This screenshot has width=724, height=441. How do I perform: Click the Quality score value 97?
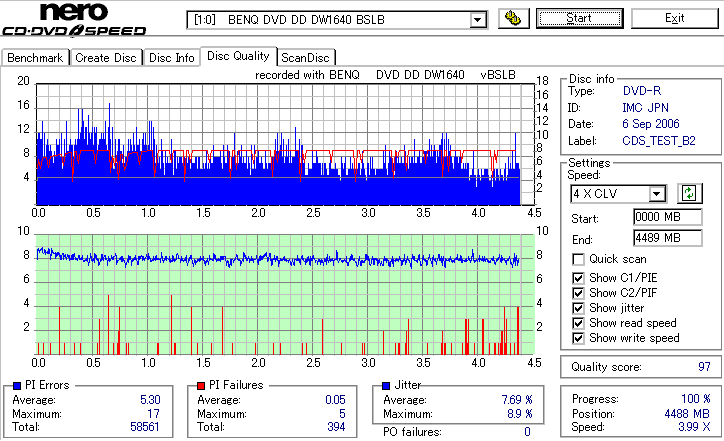(x=704, y=367)
